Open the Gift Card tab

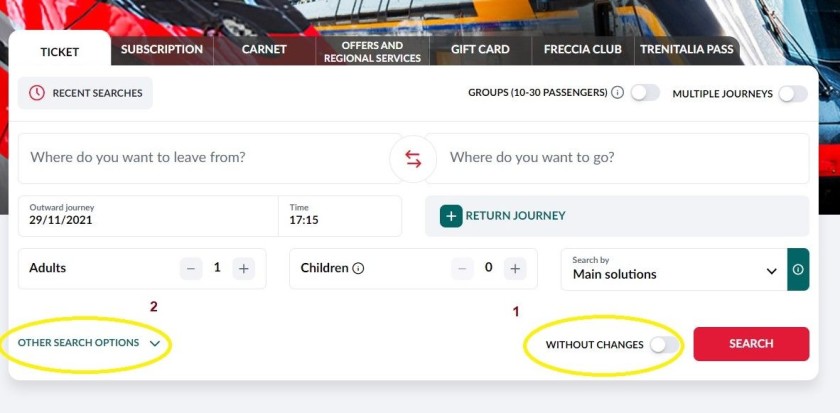(480, 50)
